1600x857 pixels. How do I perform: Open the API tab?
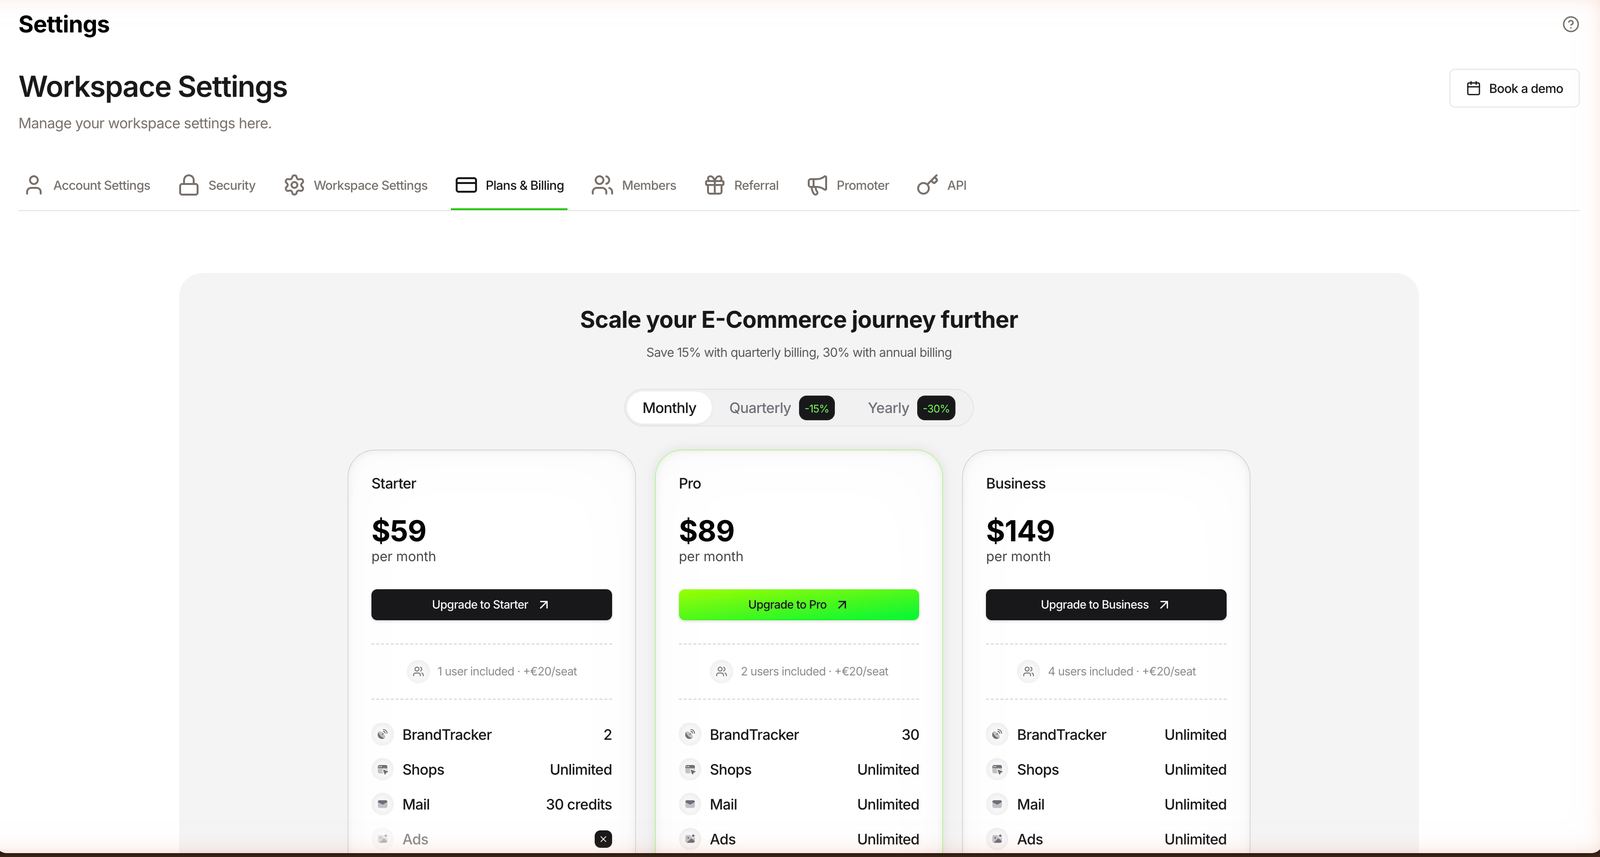942,185
